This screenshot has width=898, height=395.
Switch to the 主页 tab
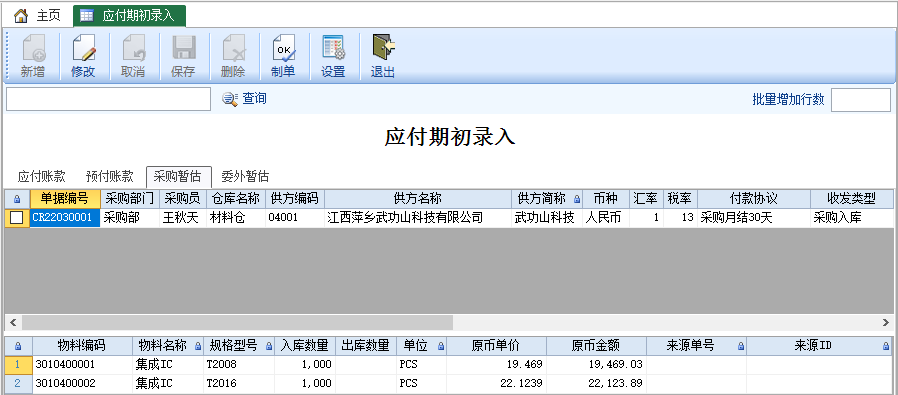[x=37, y=15]
